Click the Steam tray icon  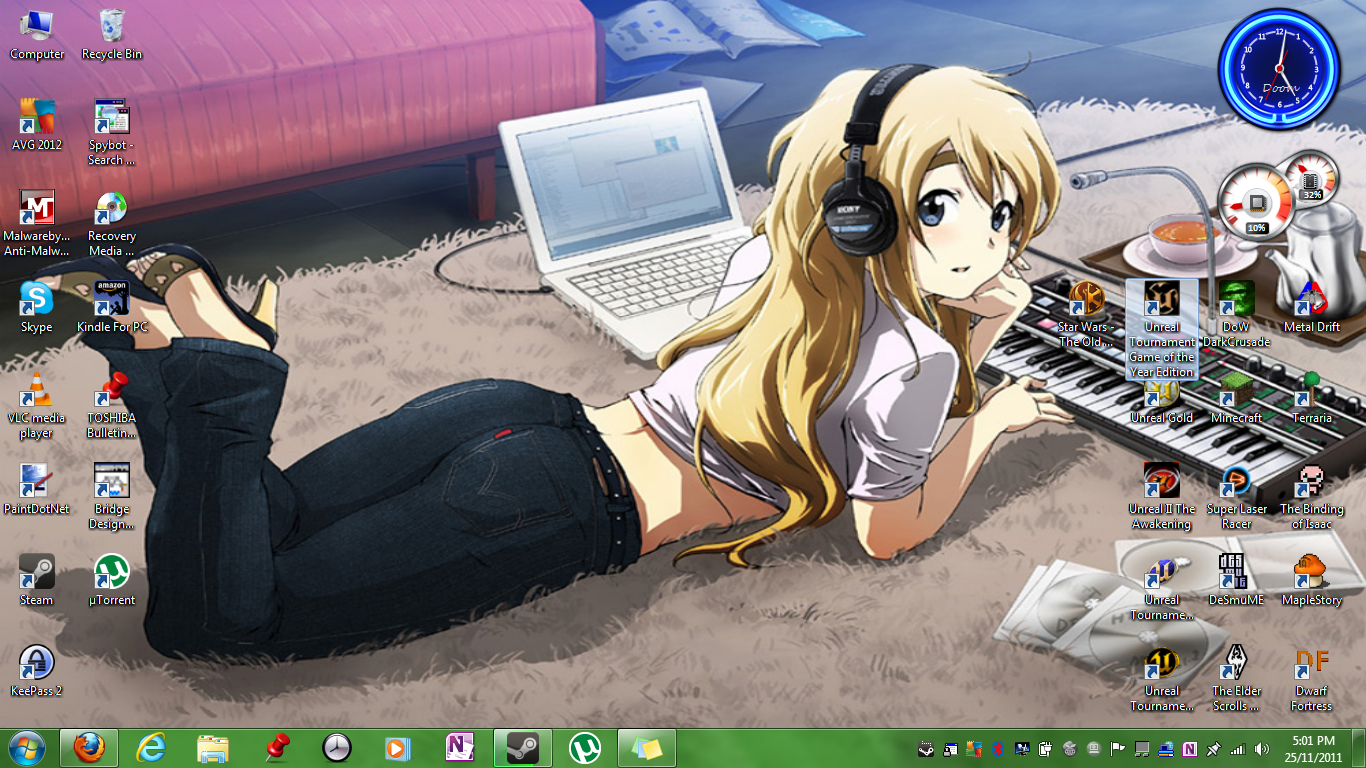[927, 749]
